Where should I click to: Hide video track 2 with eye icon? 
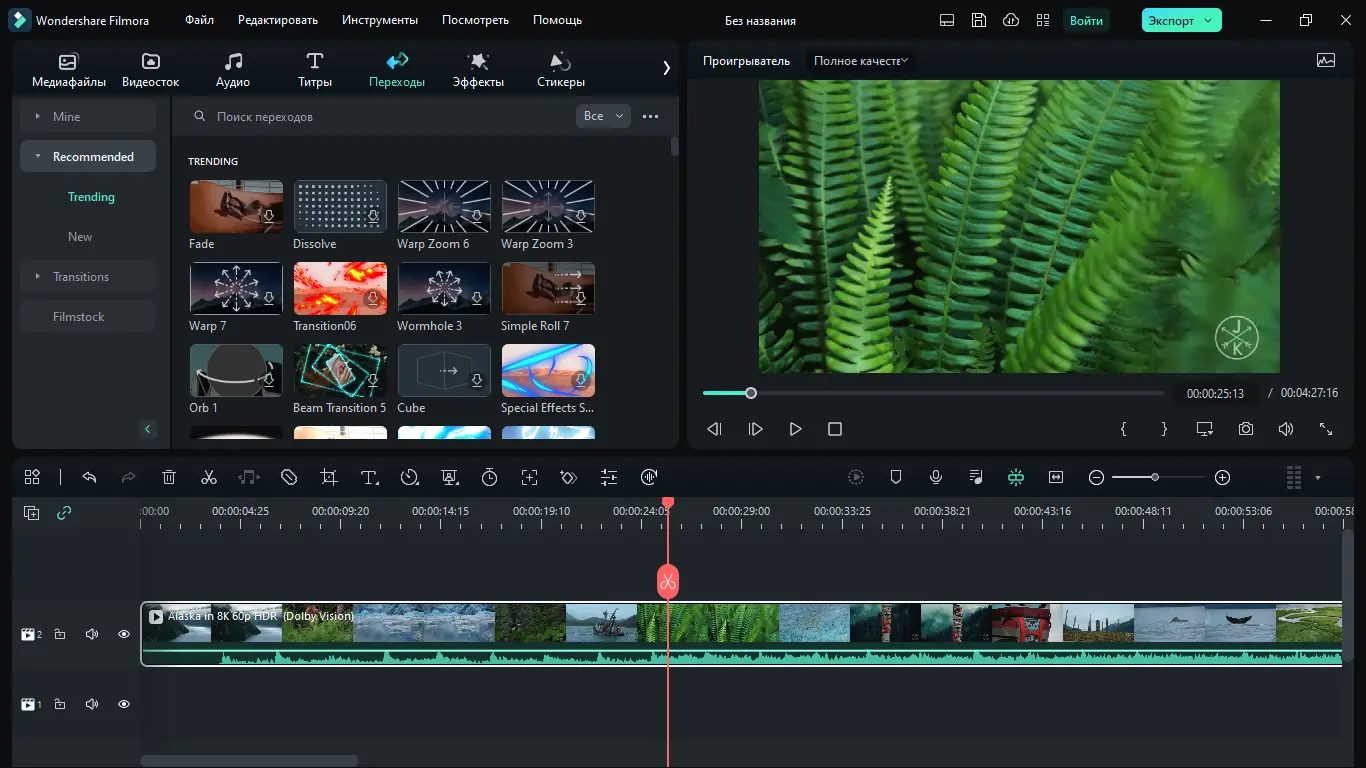click(x=124, y=634)
